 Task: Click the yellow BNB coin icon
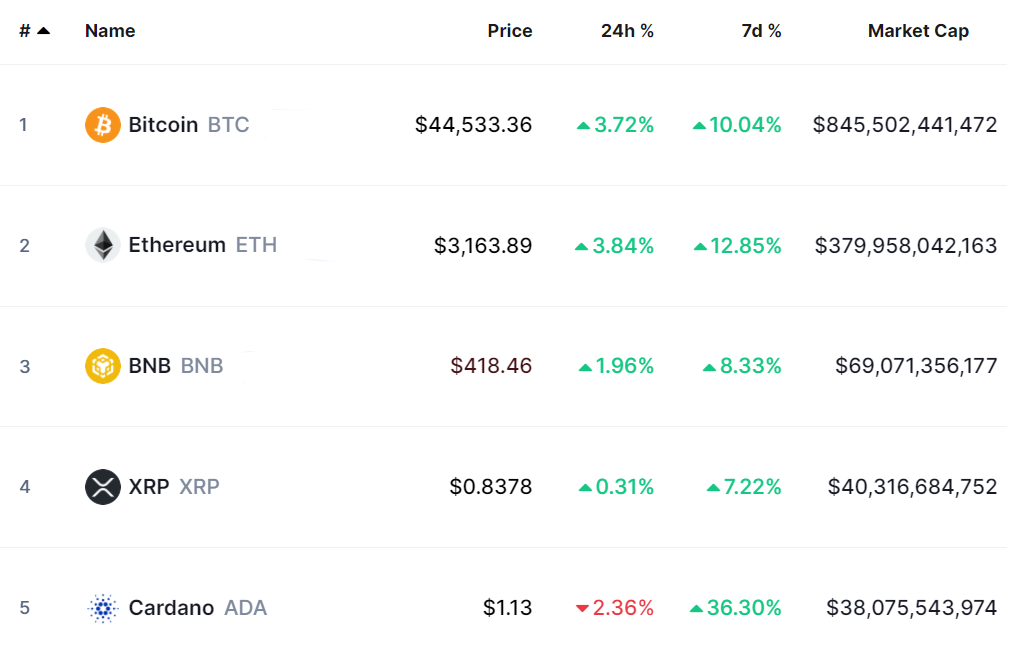click(103, 366)
